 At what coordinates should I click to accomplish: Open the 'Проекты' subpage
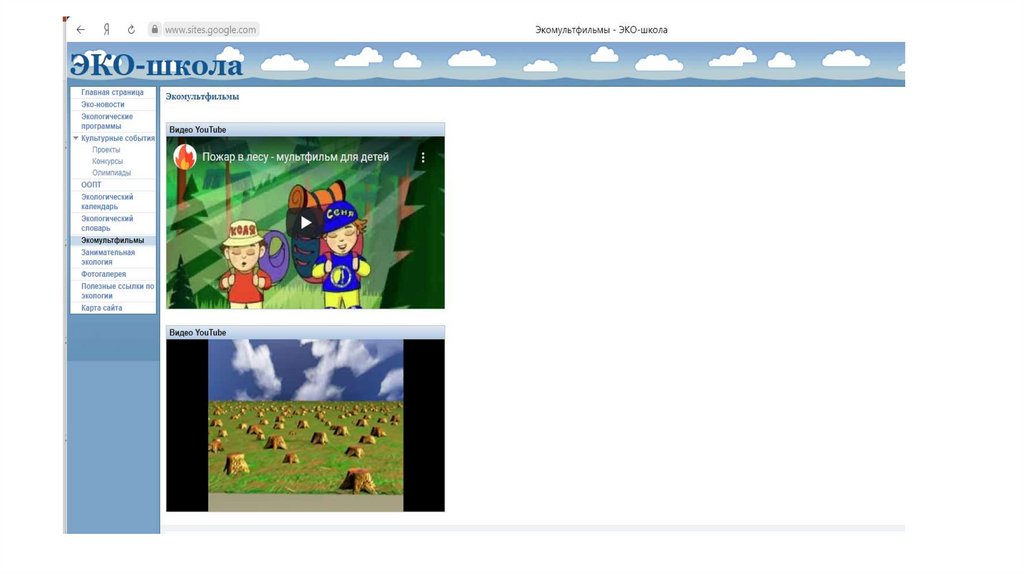106,150
